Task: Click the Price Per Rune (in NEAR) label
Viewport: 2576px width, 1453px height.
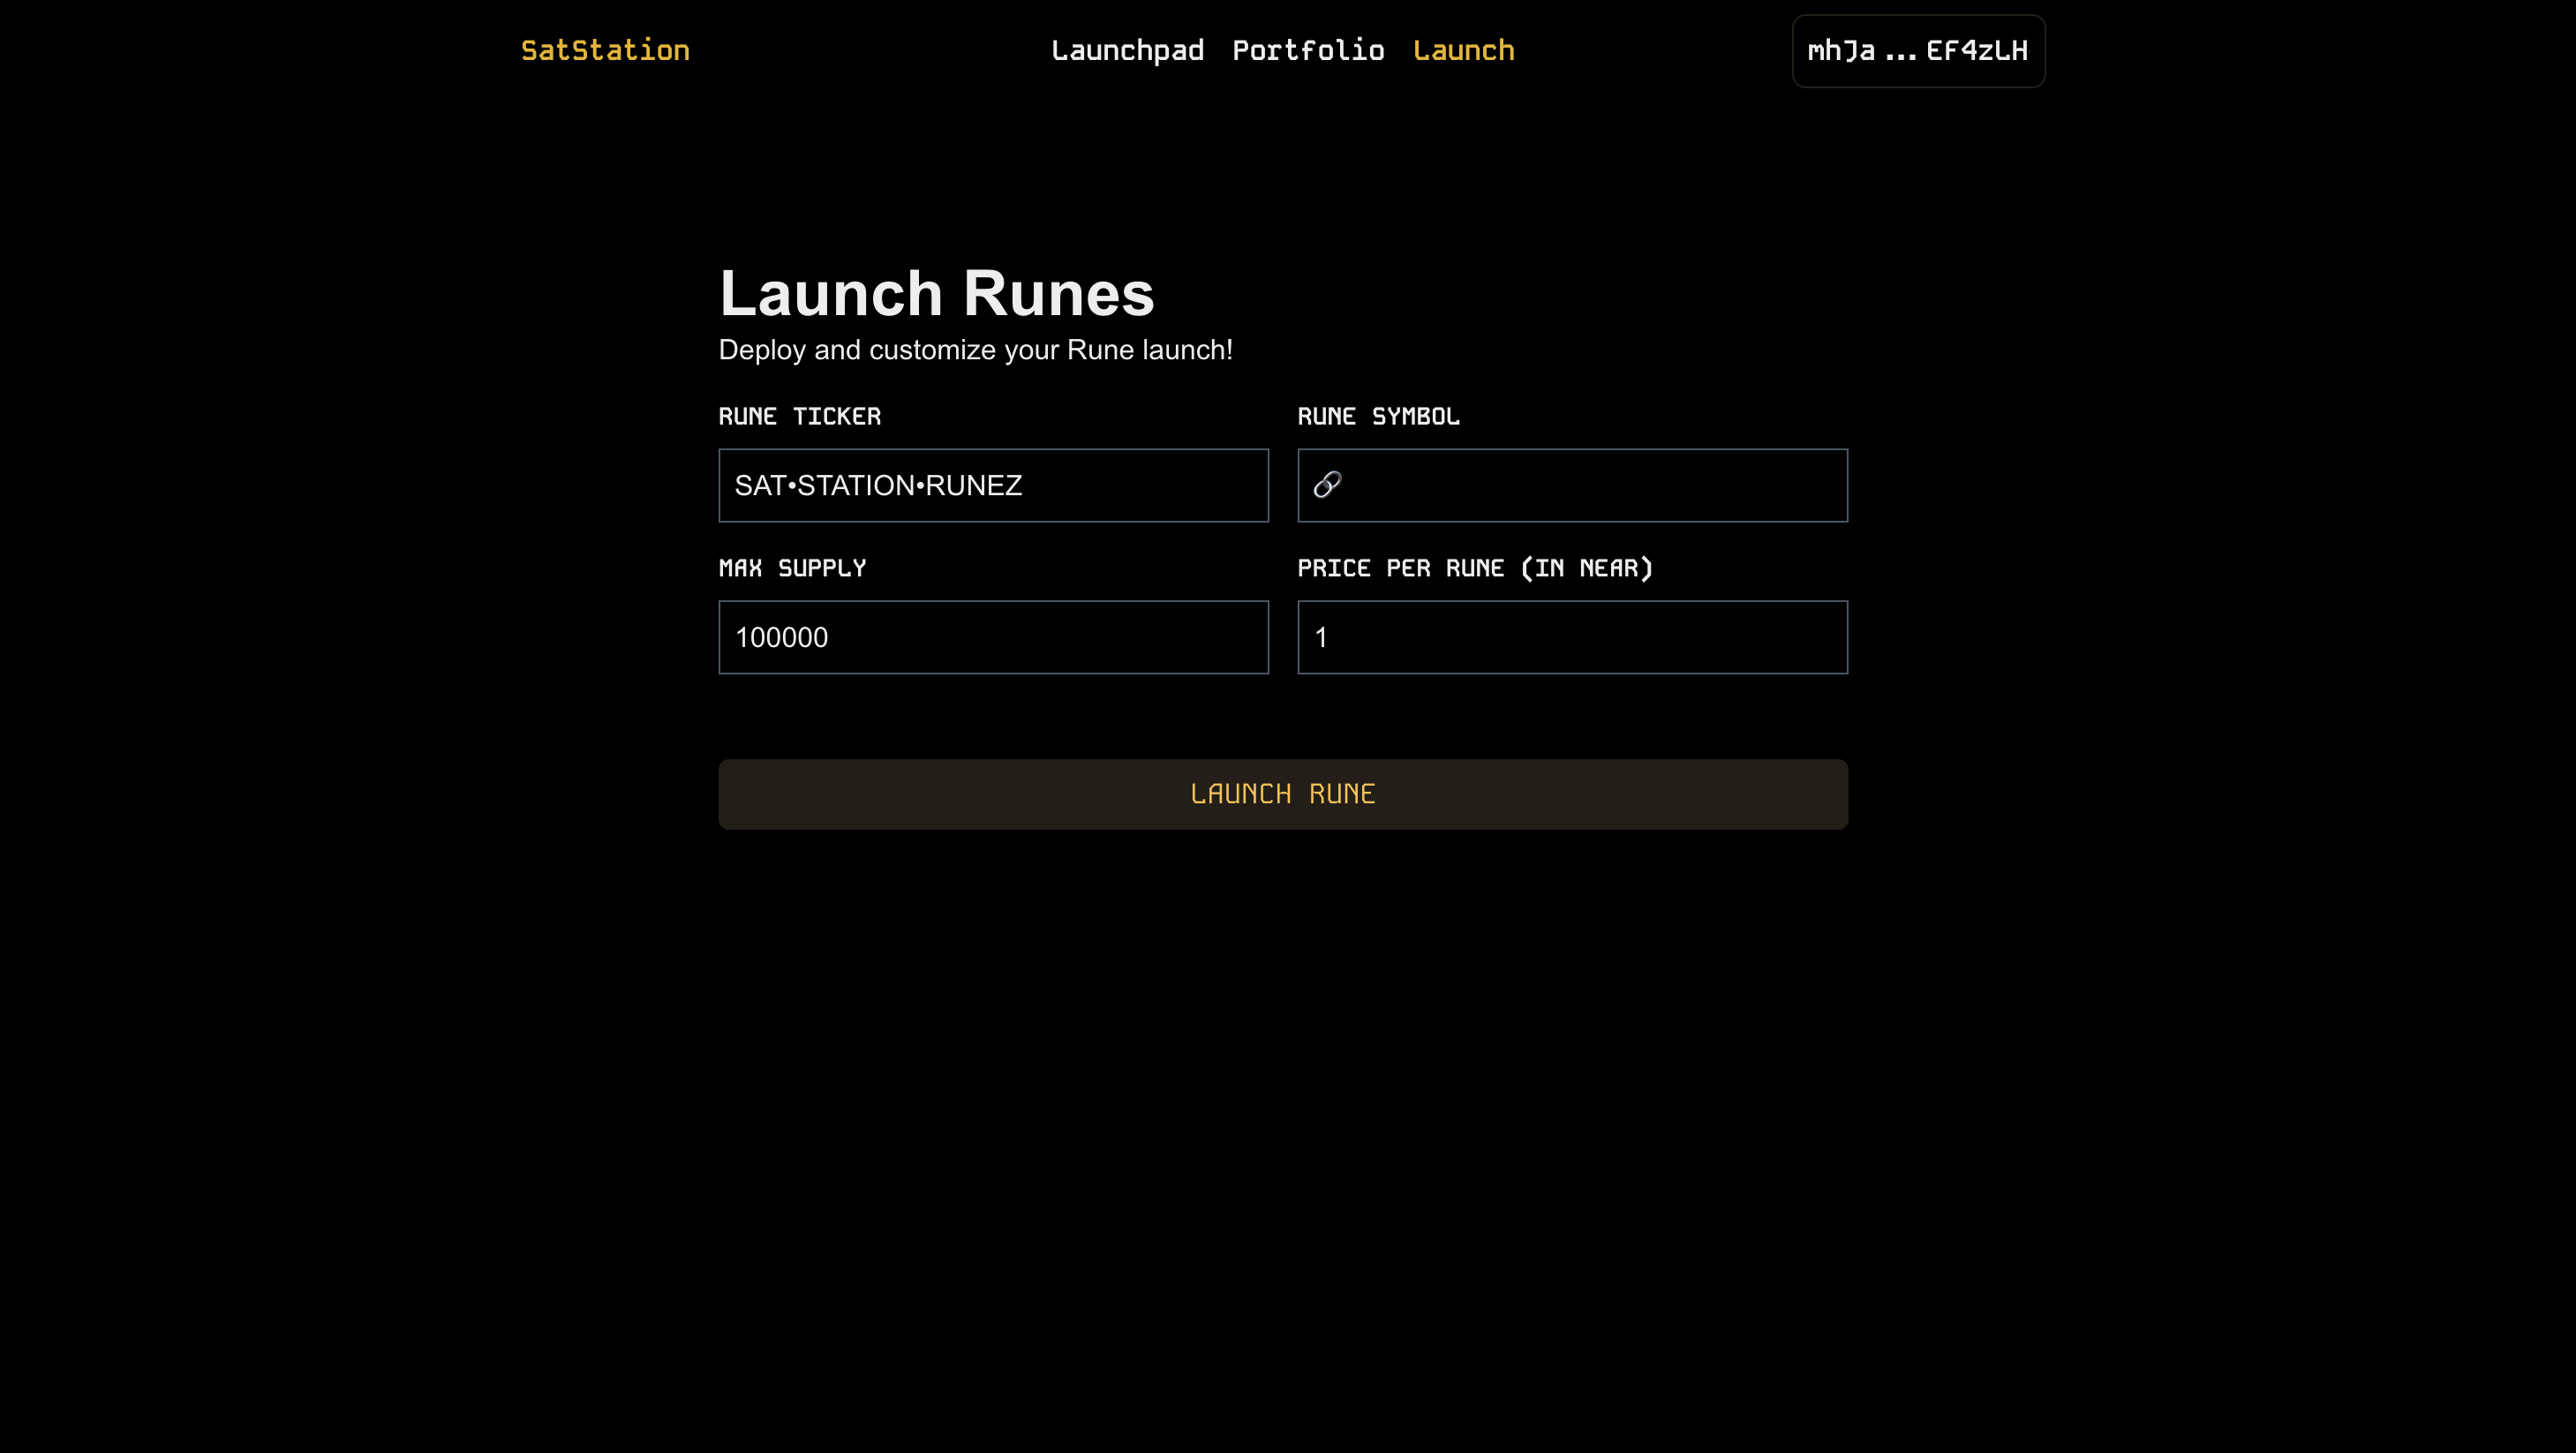Action: coord(1475,568)
